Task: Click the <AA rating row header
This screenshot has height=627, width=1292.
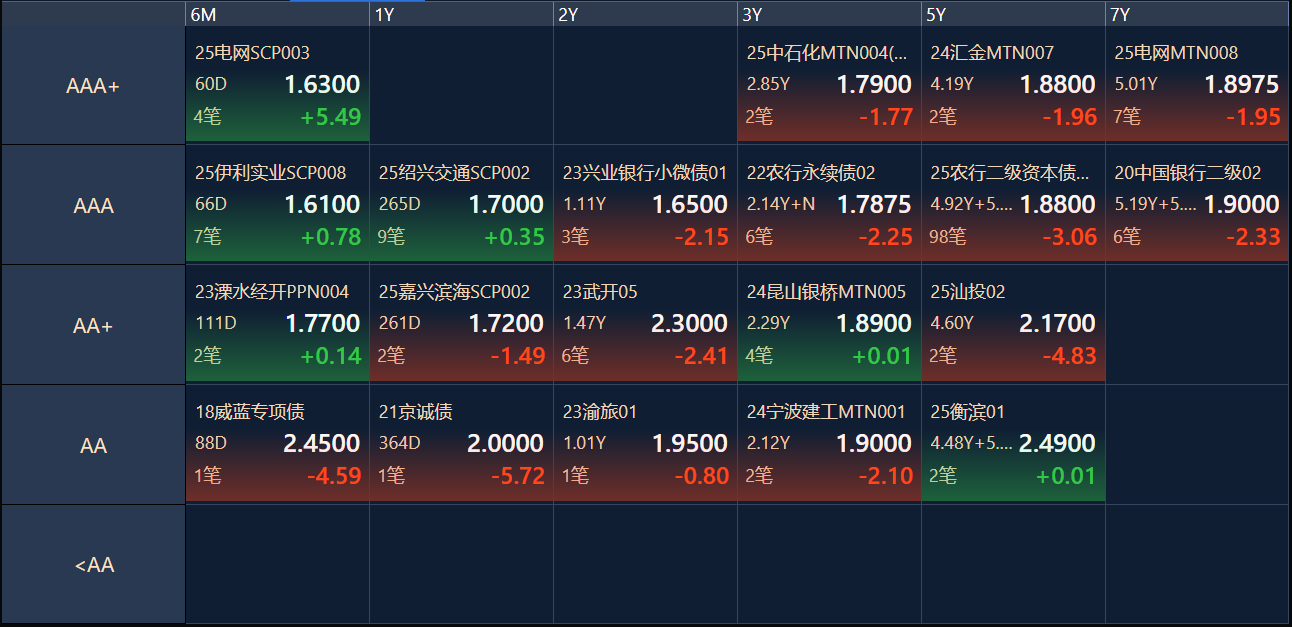Action: pos(93,565)
